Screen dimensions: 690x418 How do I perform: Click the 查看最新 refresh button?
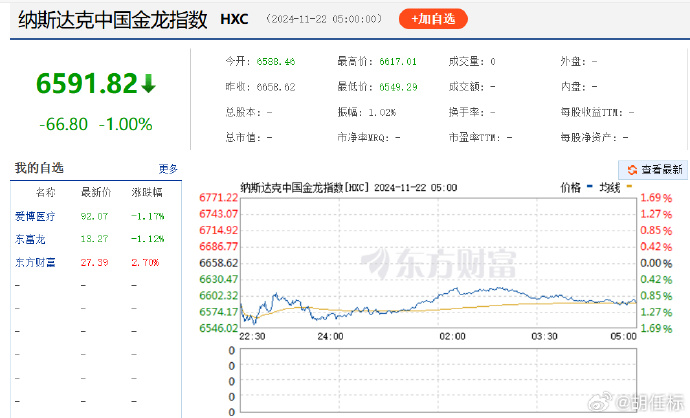pos(653,169)
